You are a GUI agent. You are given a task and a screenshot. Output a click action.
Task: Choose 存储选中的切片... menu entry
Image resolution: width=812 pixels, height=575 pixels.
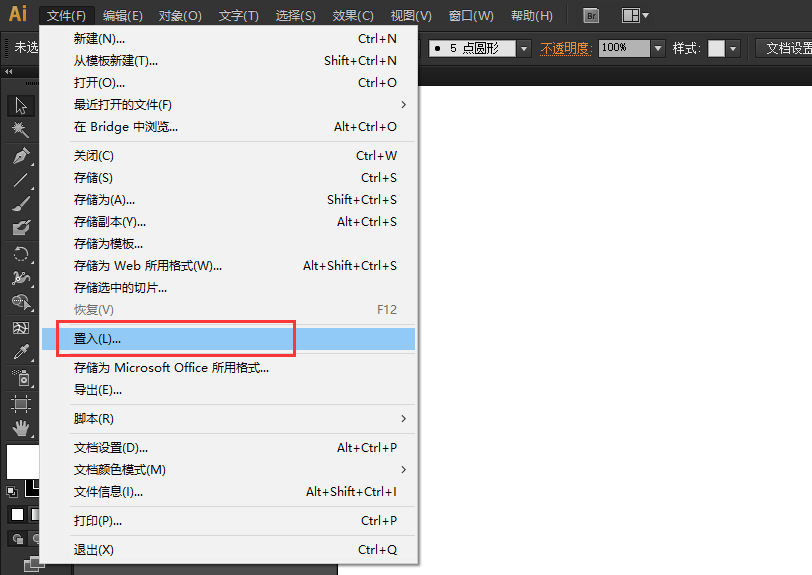(x=228, y=288)
